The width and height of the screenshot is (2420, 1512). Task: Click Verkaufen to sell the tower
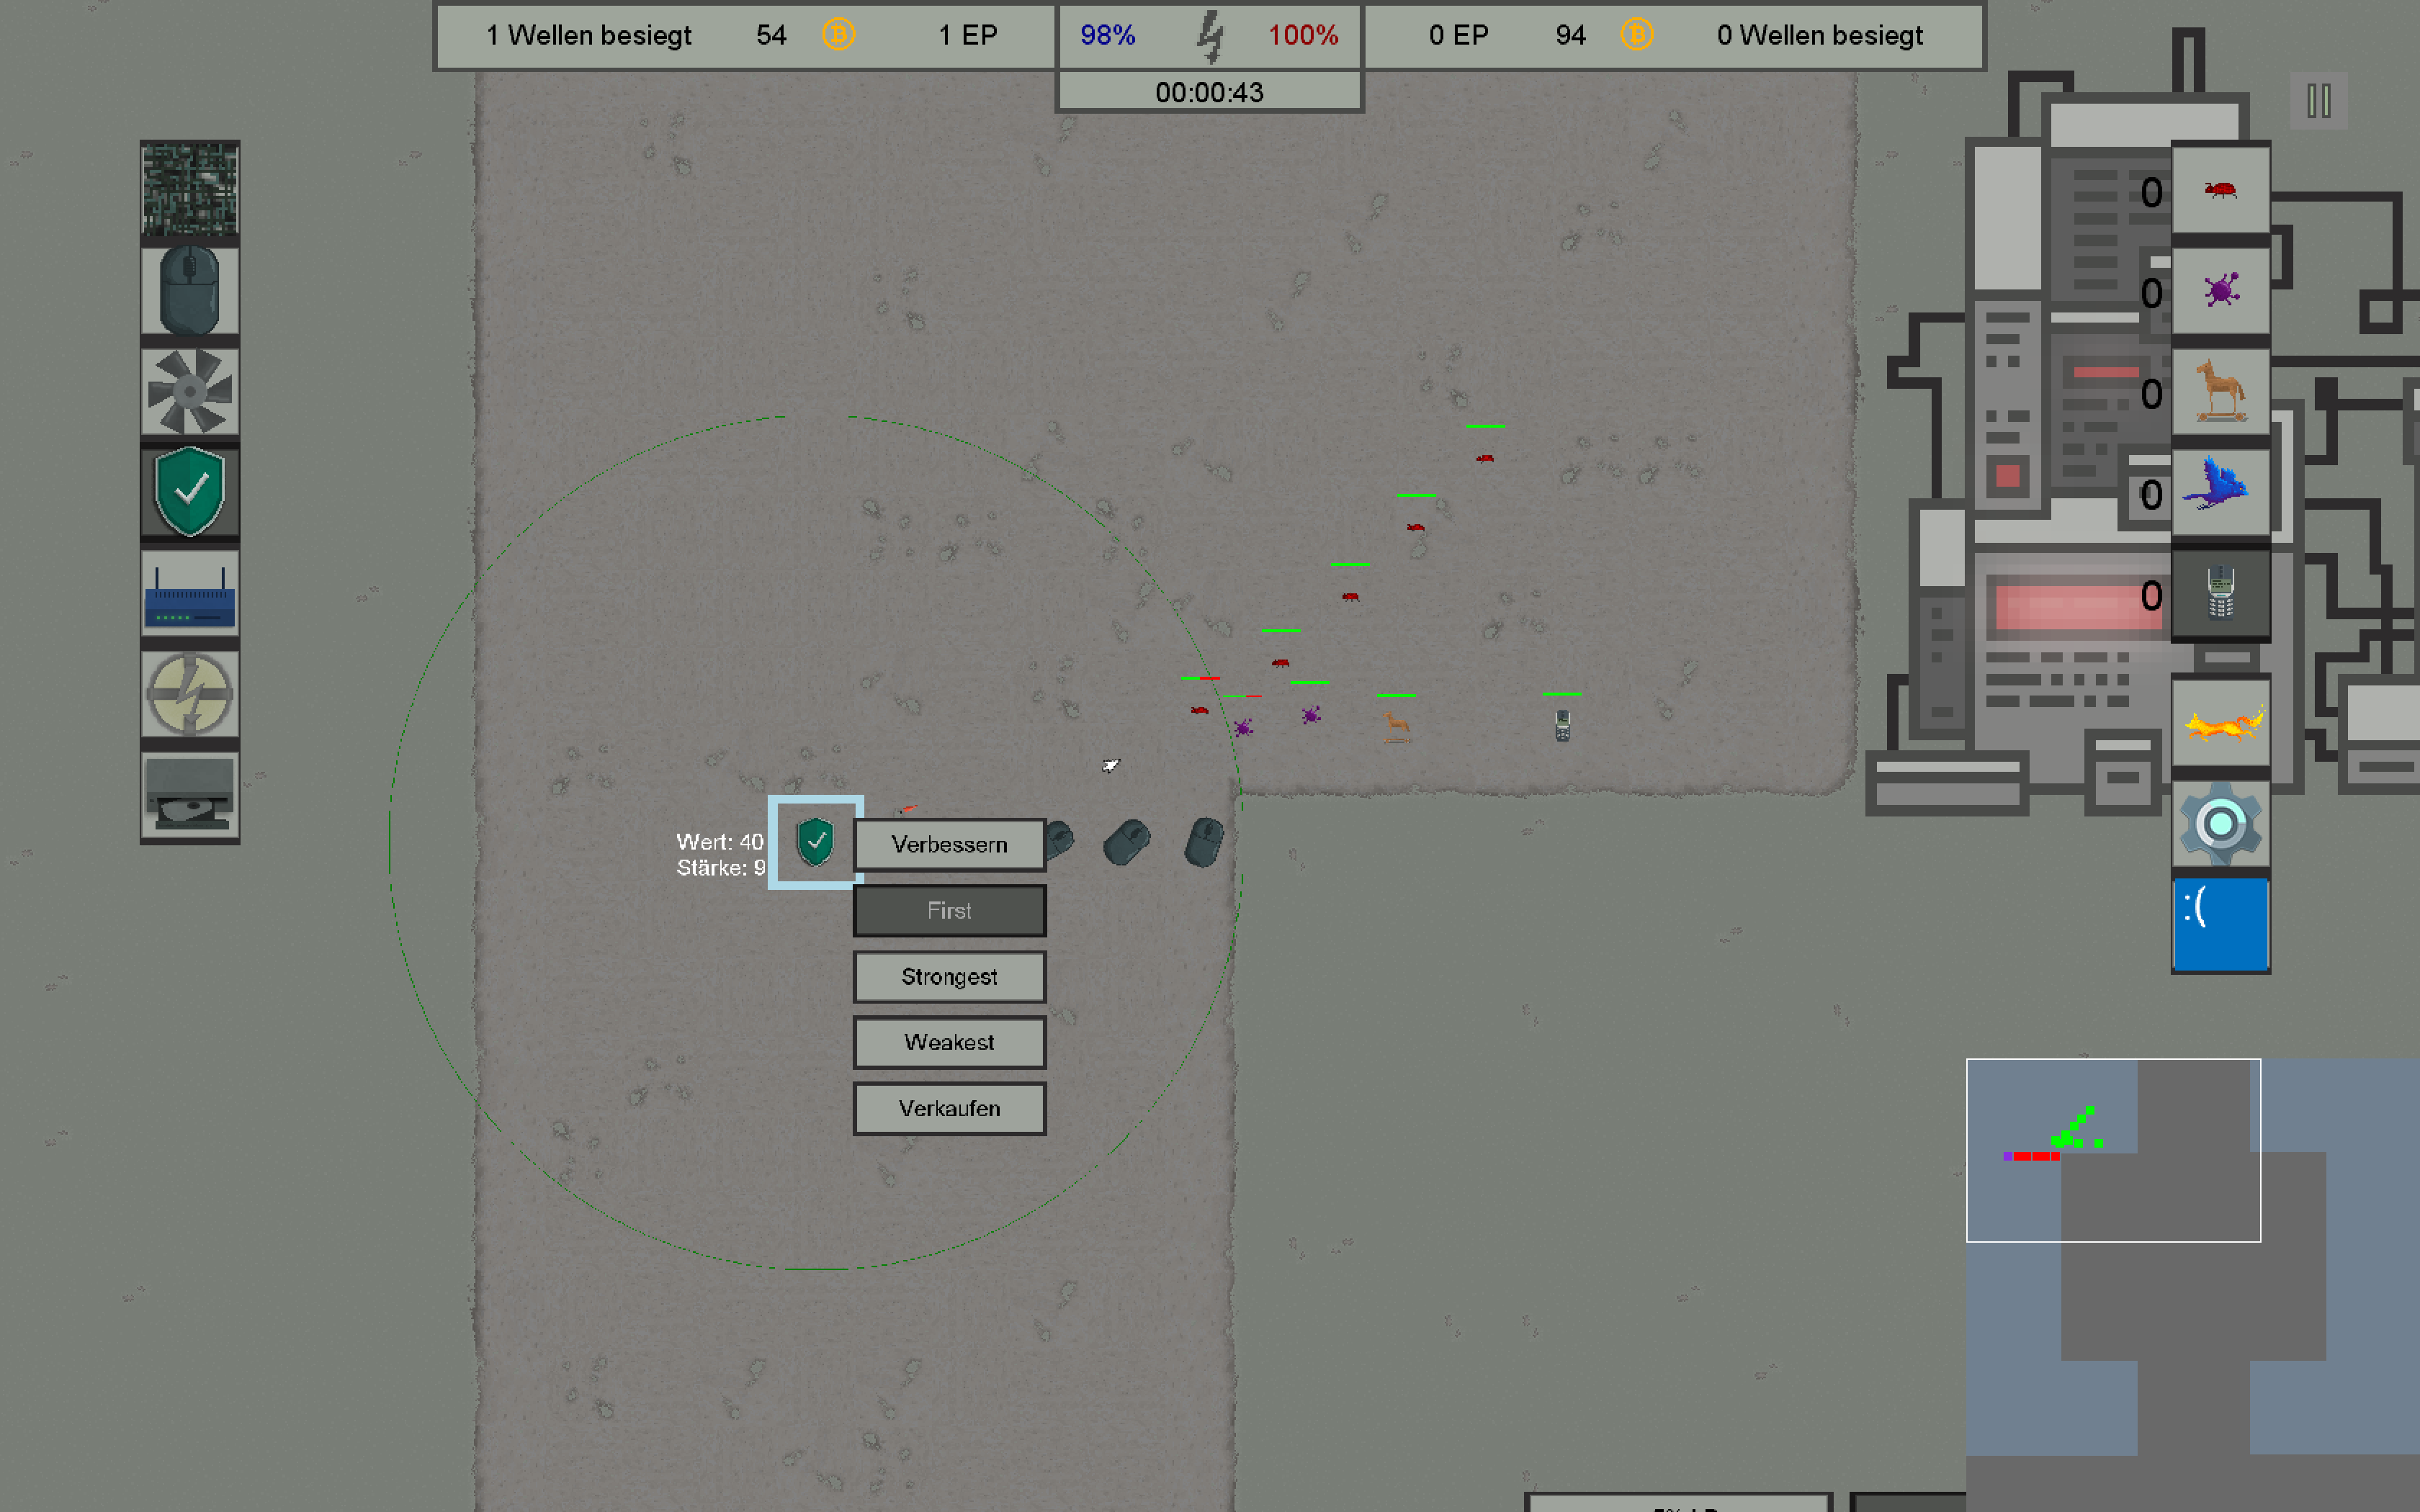coord(949,1108)
